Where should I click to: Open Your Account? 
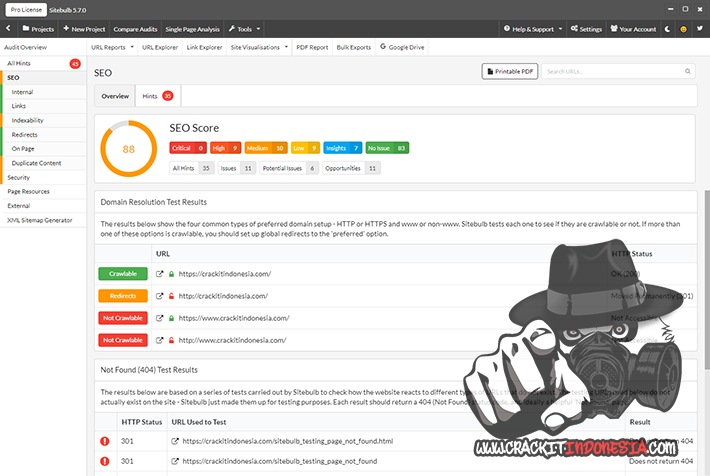tap(633, 29)
